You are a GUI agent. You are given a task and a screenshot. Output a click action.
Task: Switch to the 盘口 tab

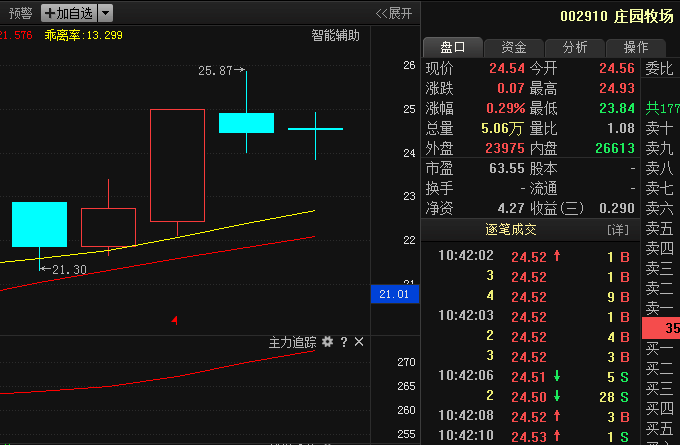pos(453,47)
